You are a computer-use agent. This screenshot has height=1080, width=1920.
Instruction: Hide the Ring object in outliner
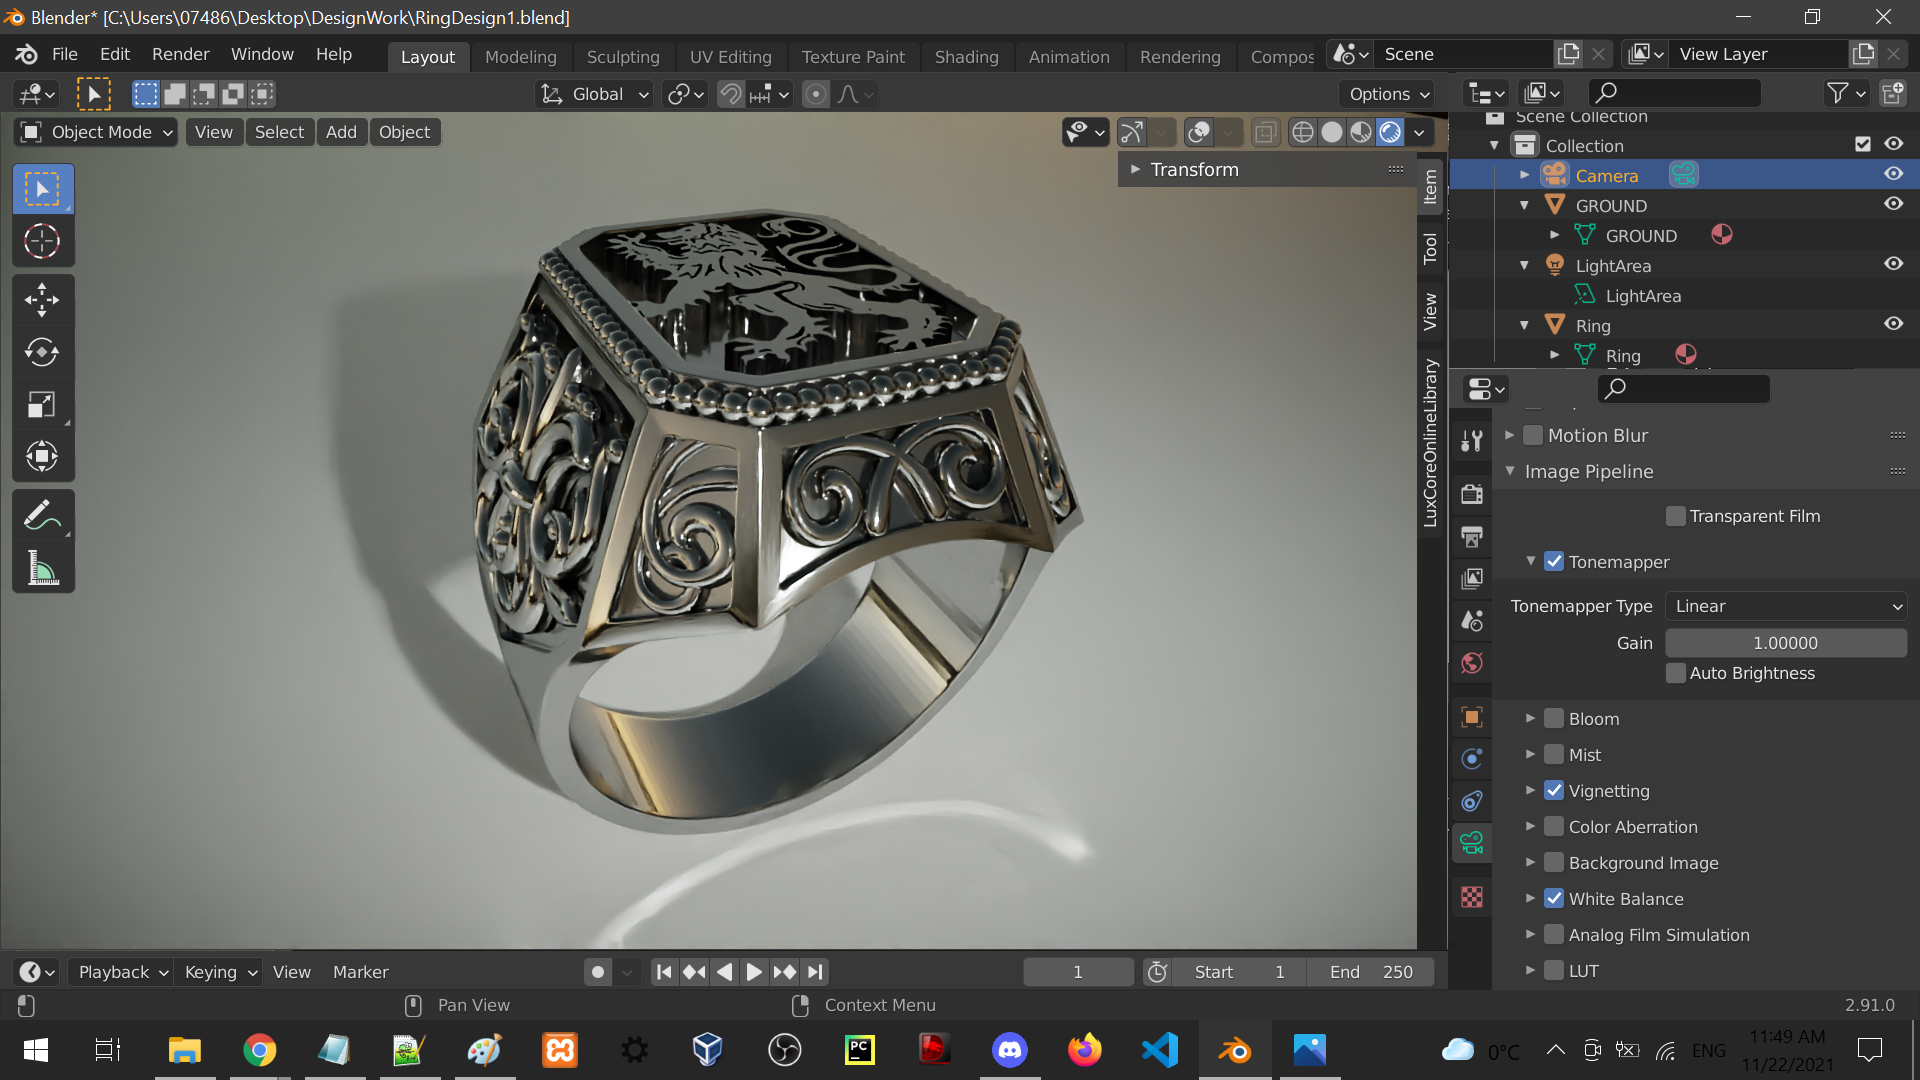coord(1893,324)
